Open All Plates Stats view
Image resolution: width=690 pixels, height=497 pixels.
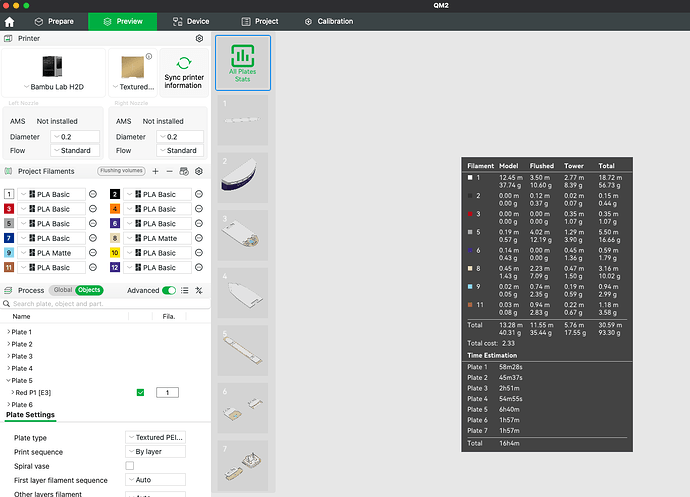[x=243, y=63]
